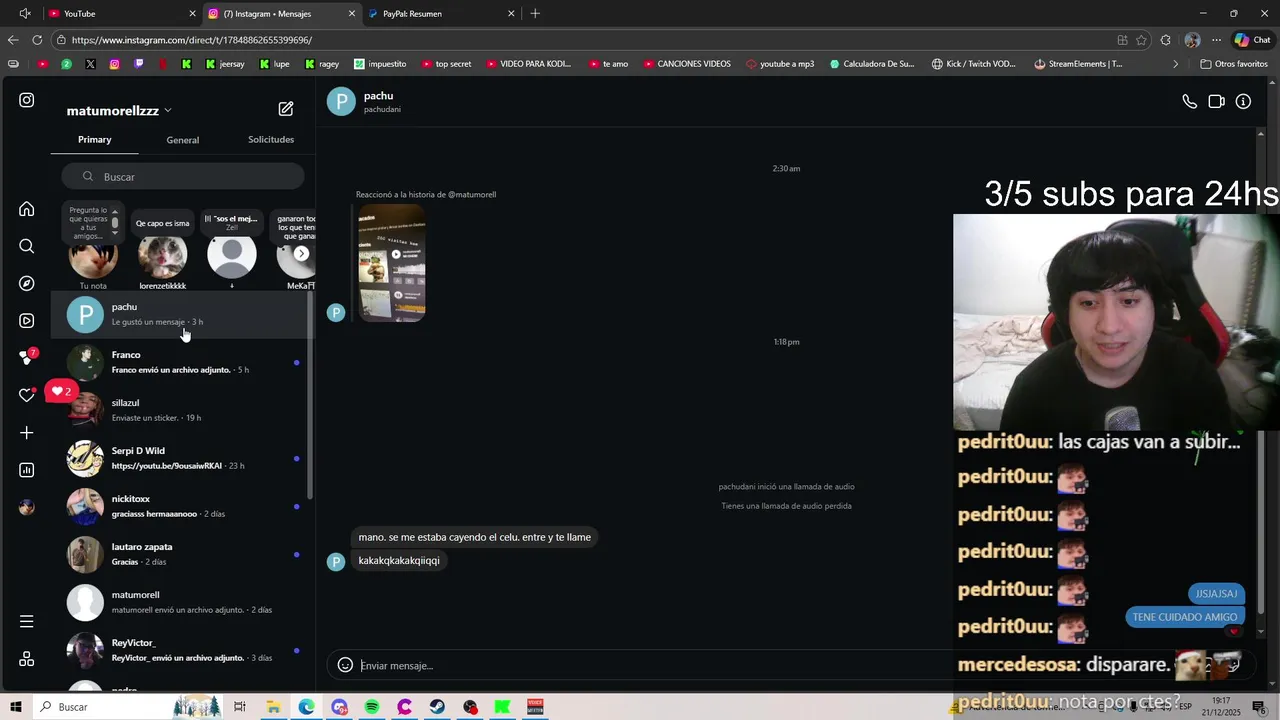Open Steam from the taskbar
The height and width of the screenshot is (720, 1280).
click(437, 707)
